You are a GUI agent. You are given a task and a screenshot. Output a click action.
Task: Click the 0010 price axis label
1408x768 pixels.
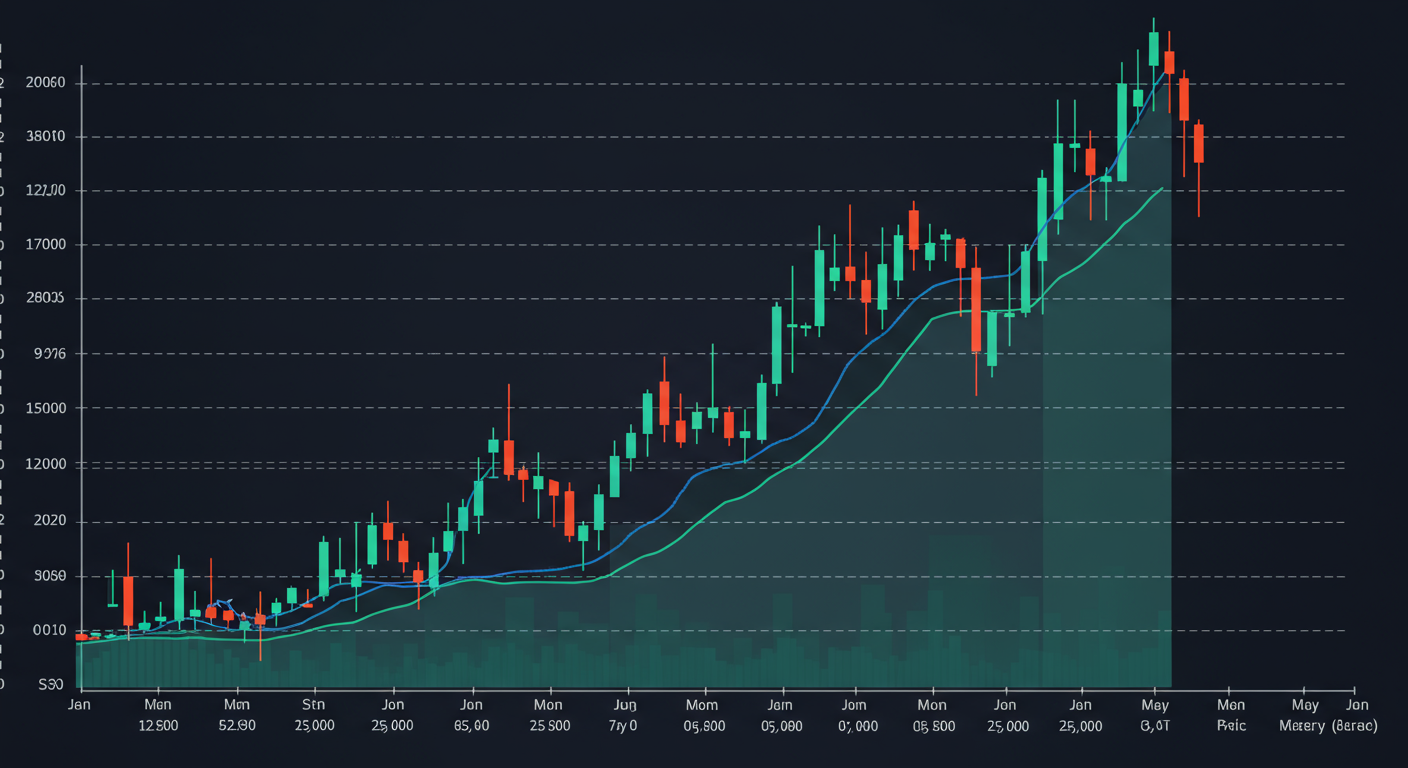pos(50,631)
